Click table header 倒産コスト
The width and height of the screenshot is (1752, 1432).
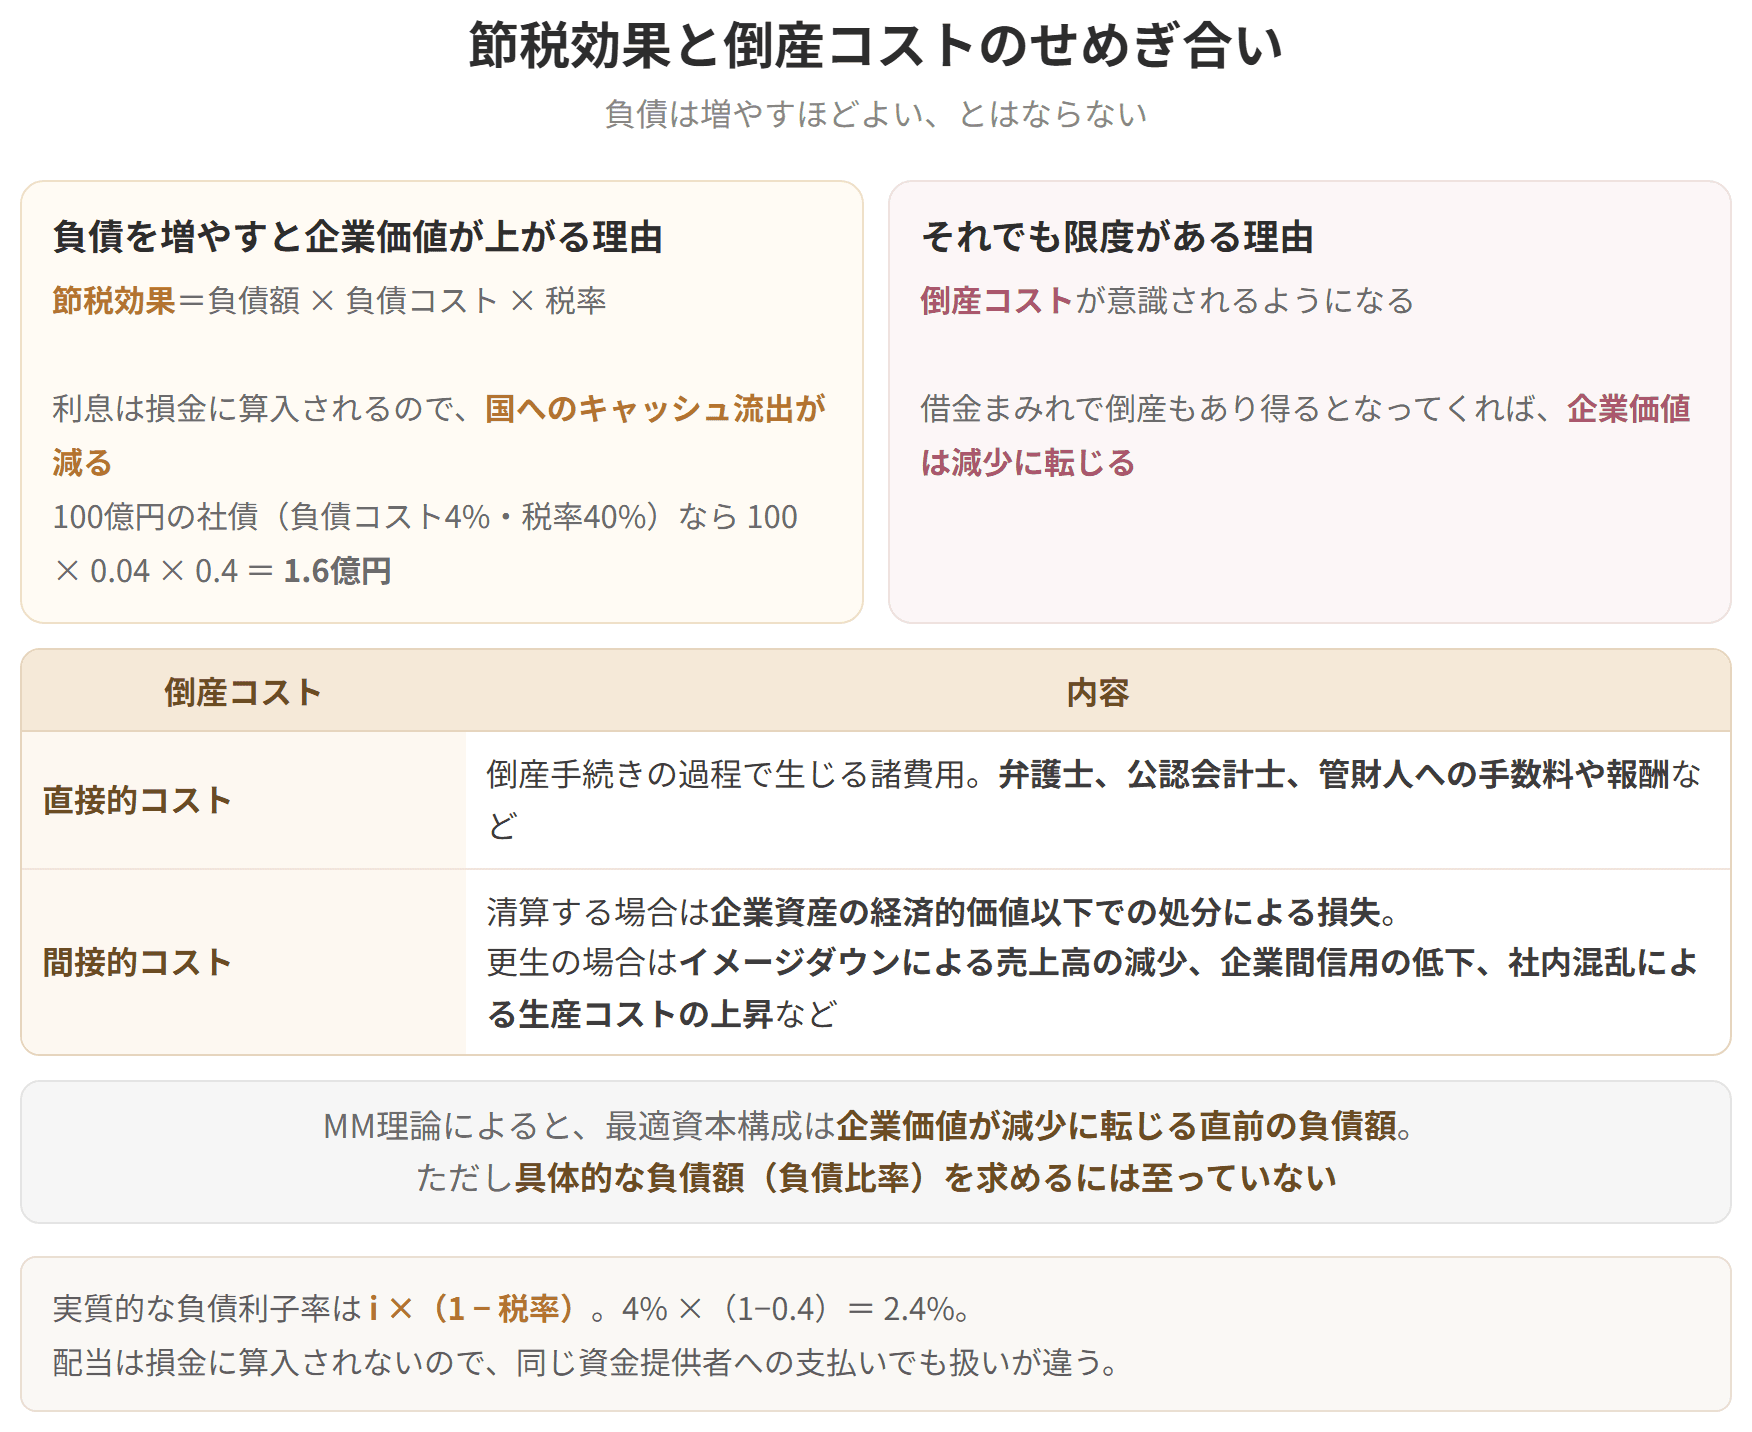point(243,692)
